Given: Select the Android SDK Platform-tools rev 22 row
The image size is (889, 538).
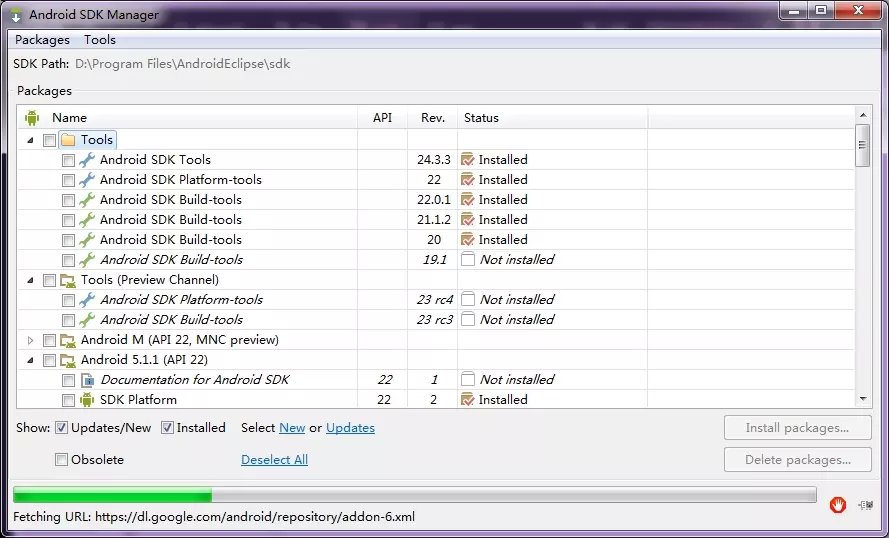Looking at the screenshot, I should (435, 180).
